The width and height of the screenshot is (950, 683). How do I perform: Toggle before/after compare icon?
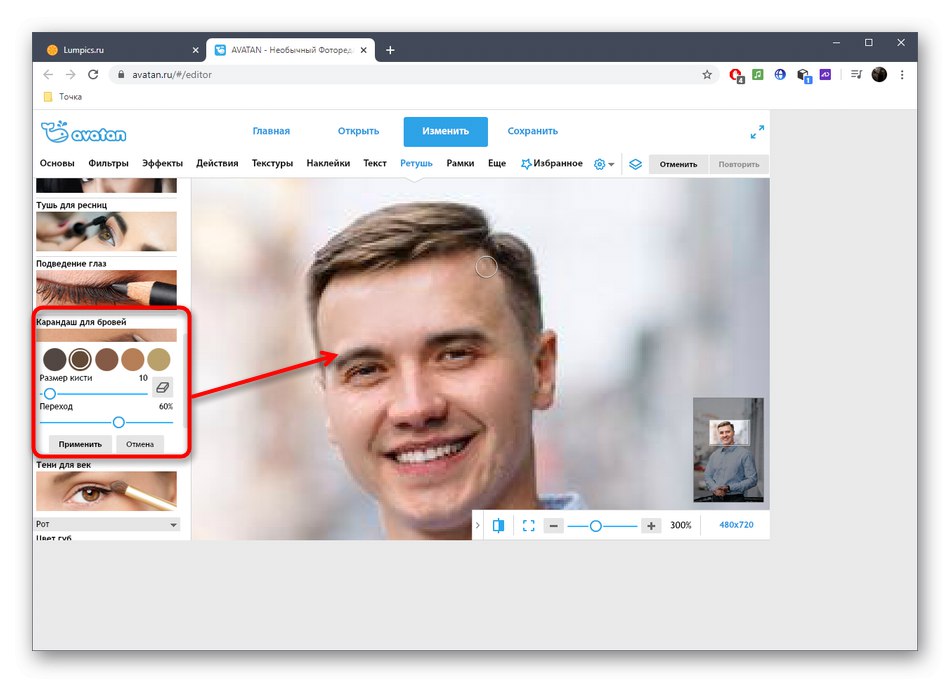tap(498, 525)
